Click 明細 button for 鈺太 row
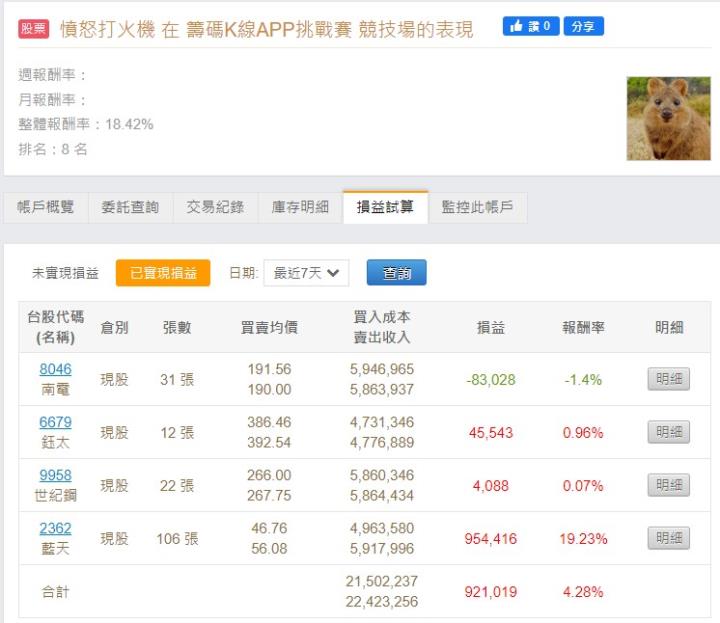Image resolution: width=720 pixels, height=623 pixels. [x=669, y=432]
